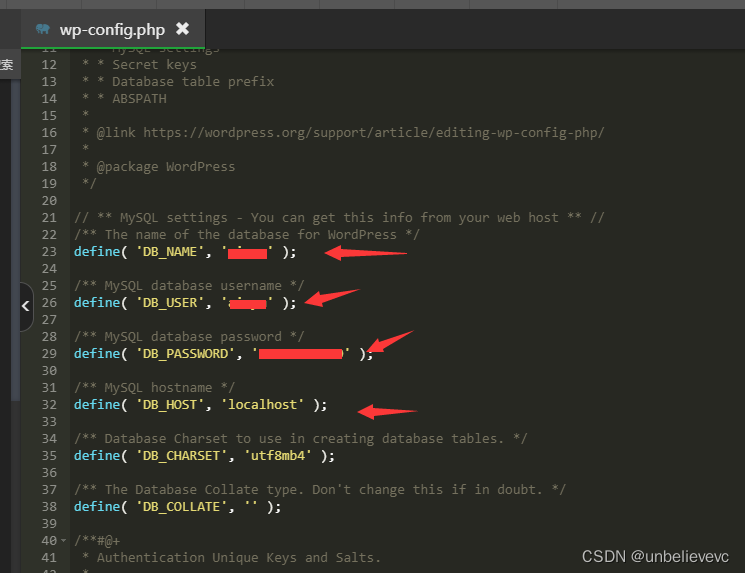Viewport: 745px width, 573px height.
Task: Click 'Database table prefix' comment line
Action: (x=193, y=82)
